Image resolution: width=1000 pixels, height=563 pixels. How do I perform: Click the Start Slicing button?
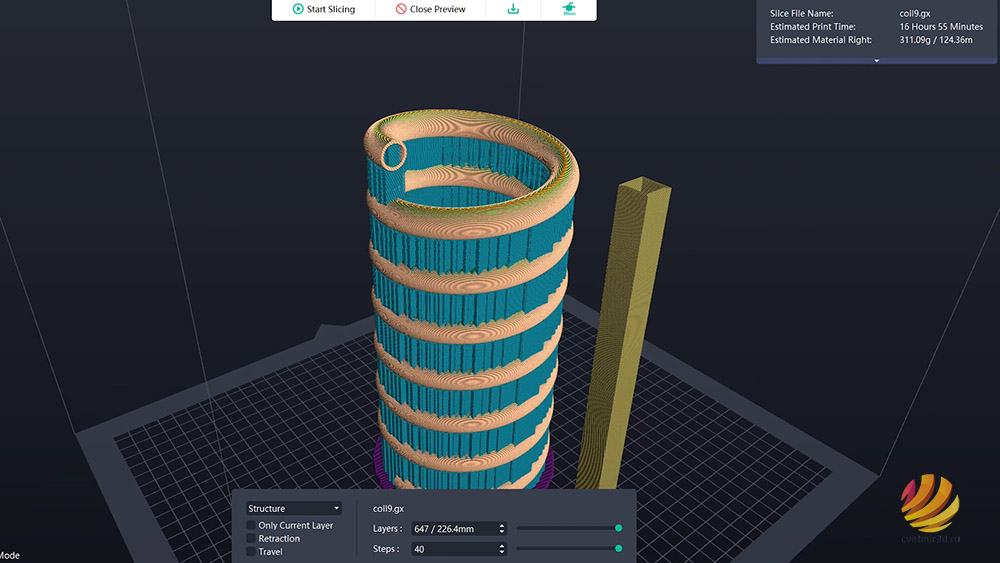point(323,9)
